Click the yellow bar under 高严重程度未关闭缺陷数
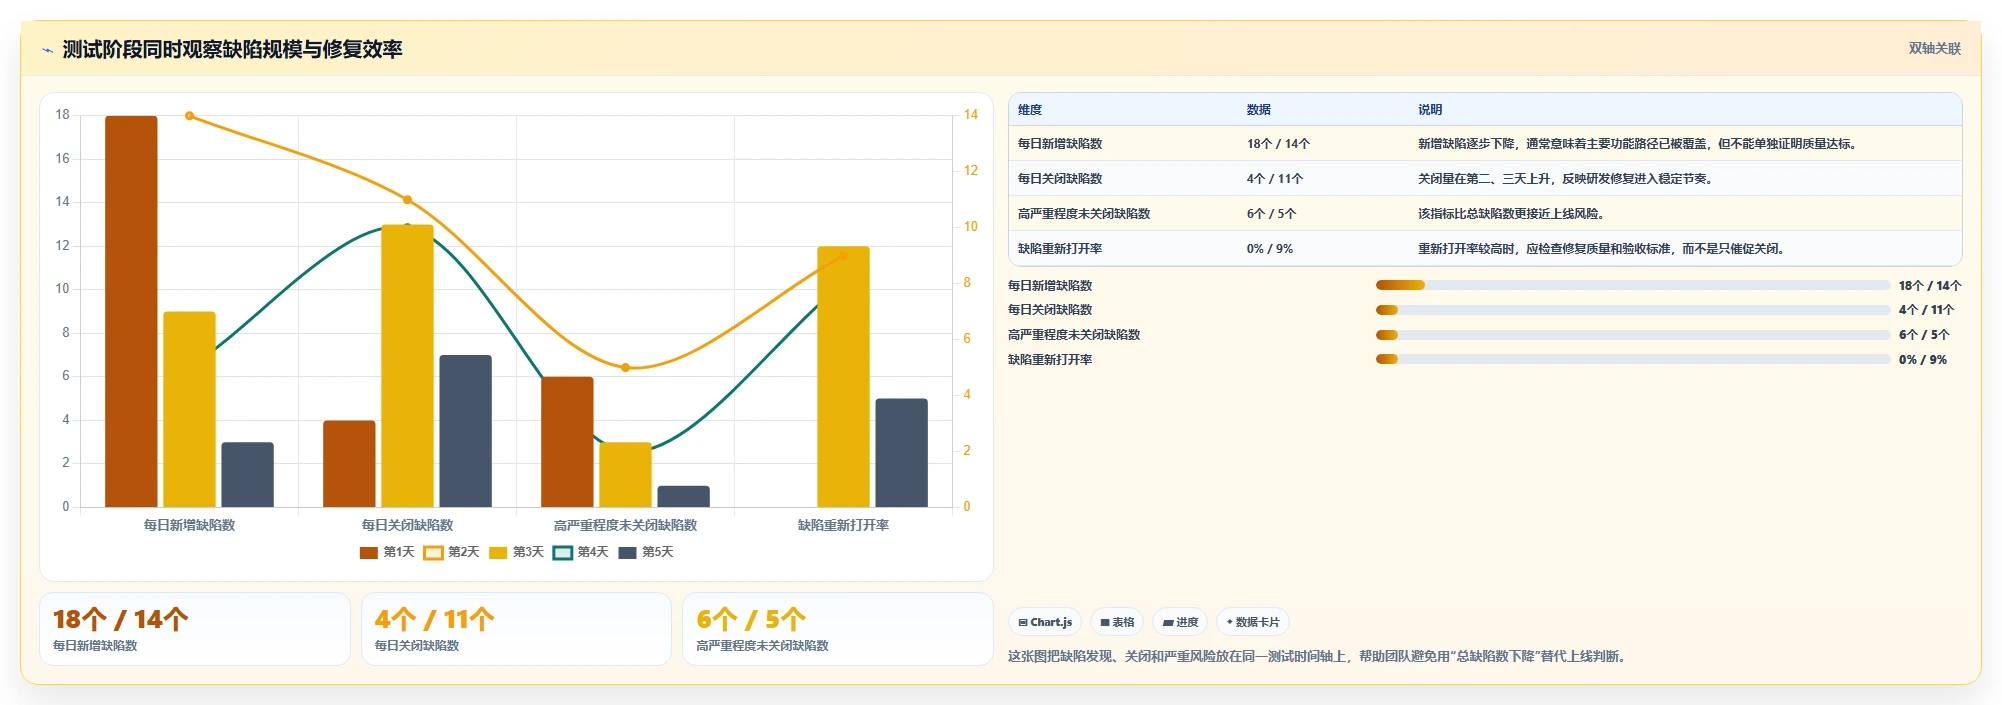 tap(625, 474)
